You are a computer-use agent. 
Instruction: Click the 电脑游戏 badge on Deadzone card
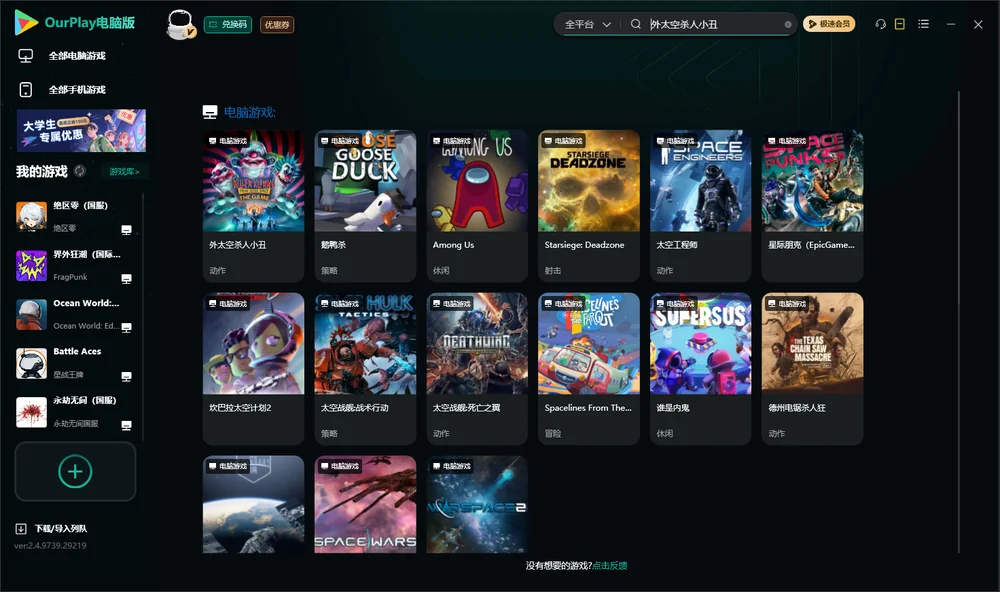click(562, 141)
